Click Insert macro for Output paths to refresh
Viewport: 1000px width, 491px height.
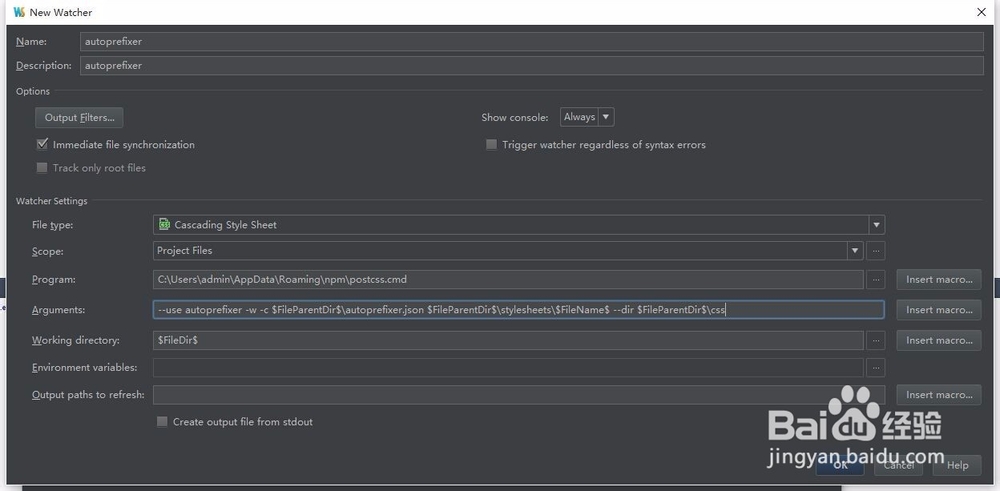(x=939, y=395)
